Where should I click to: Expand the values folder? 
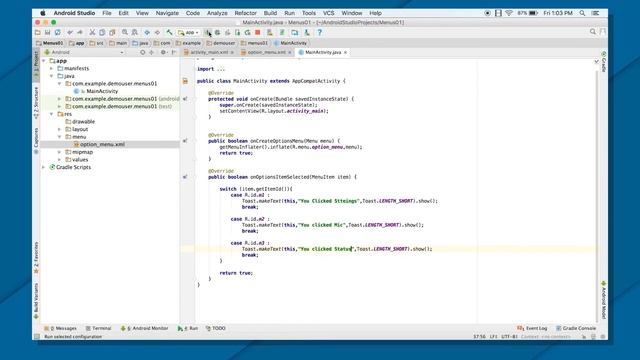pyautogui.click(x=60, y=160)
